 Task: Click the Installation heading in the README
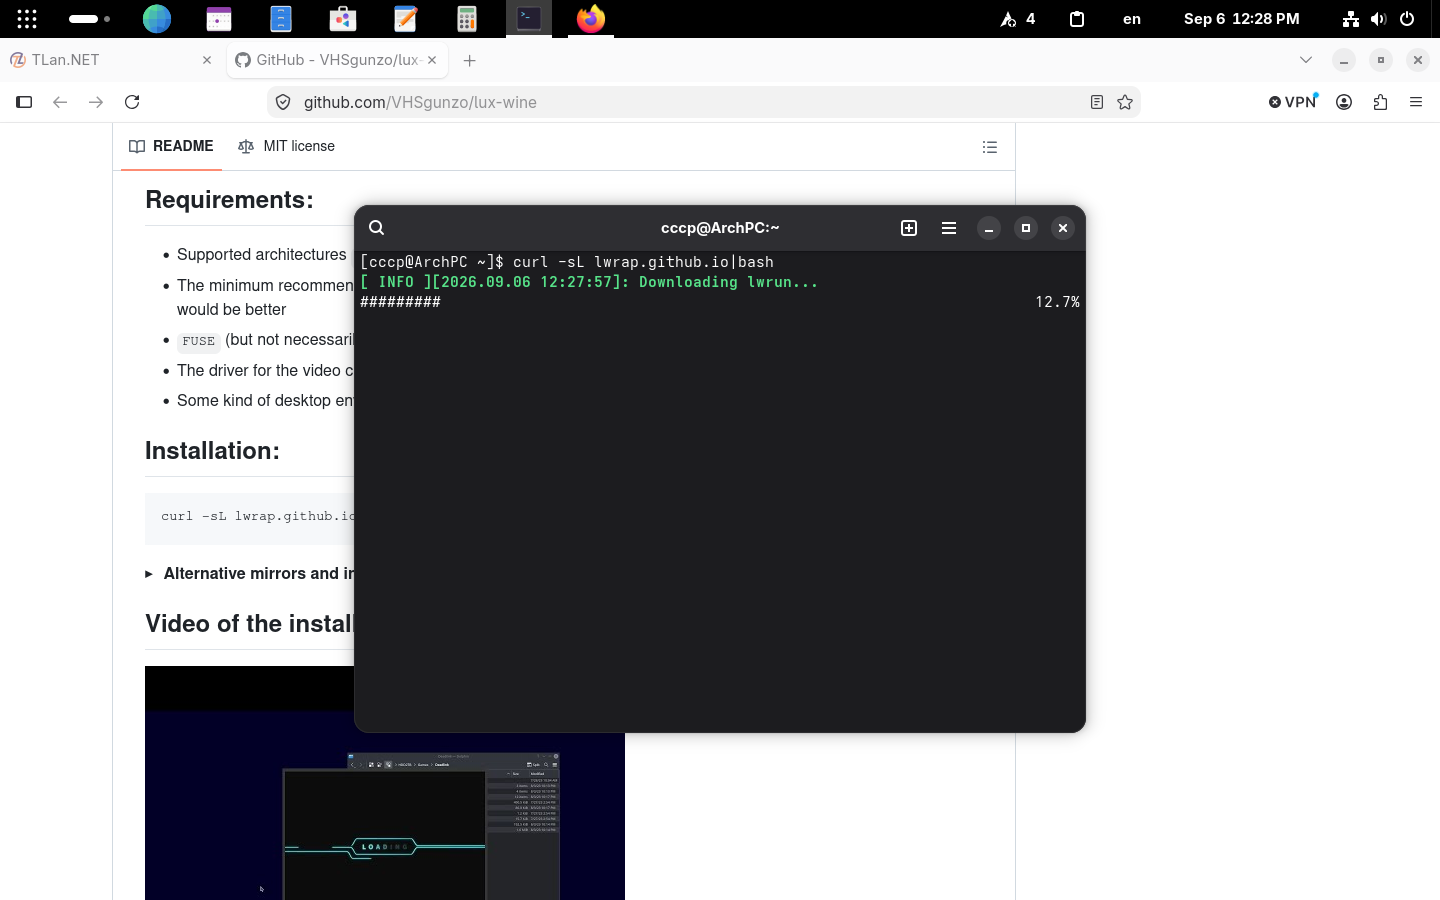coord(212,451)
